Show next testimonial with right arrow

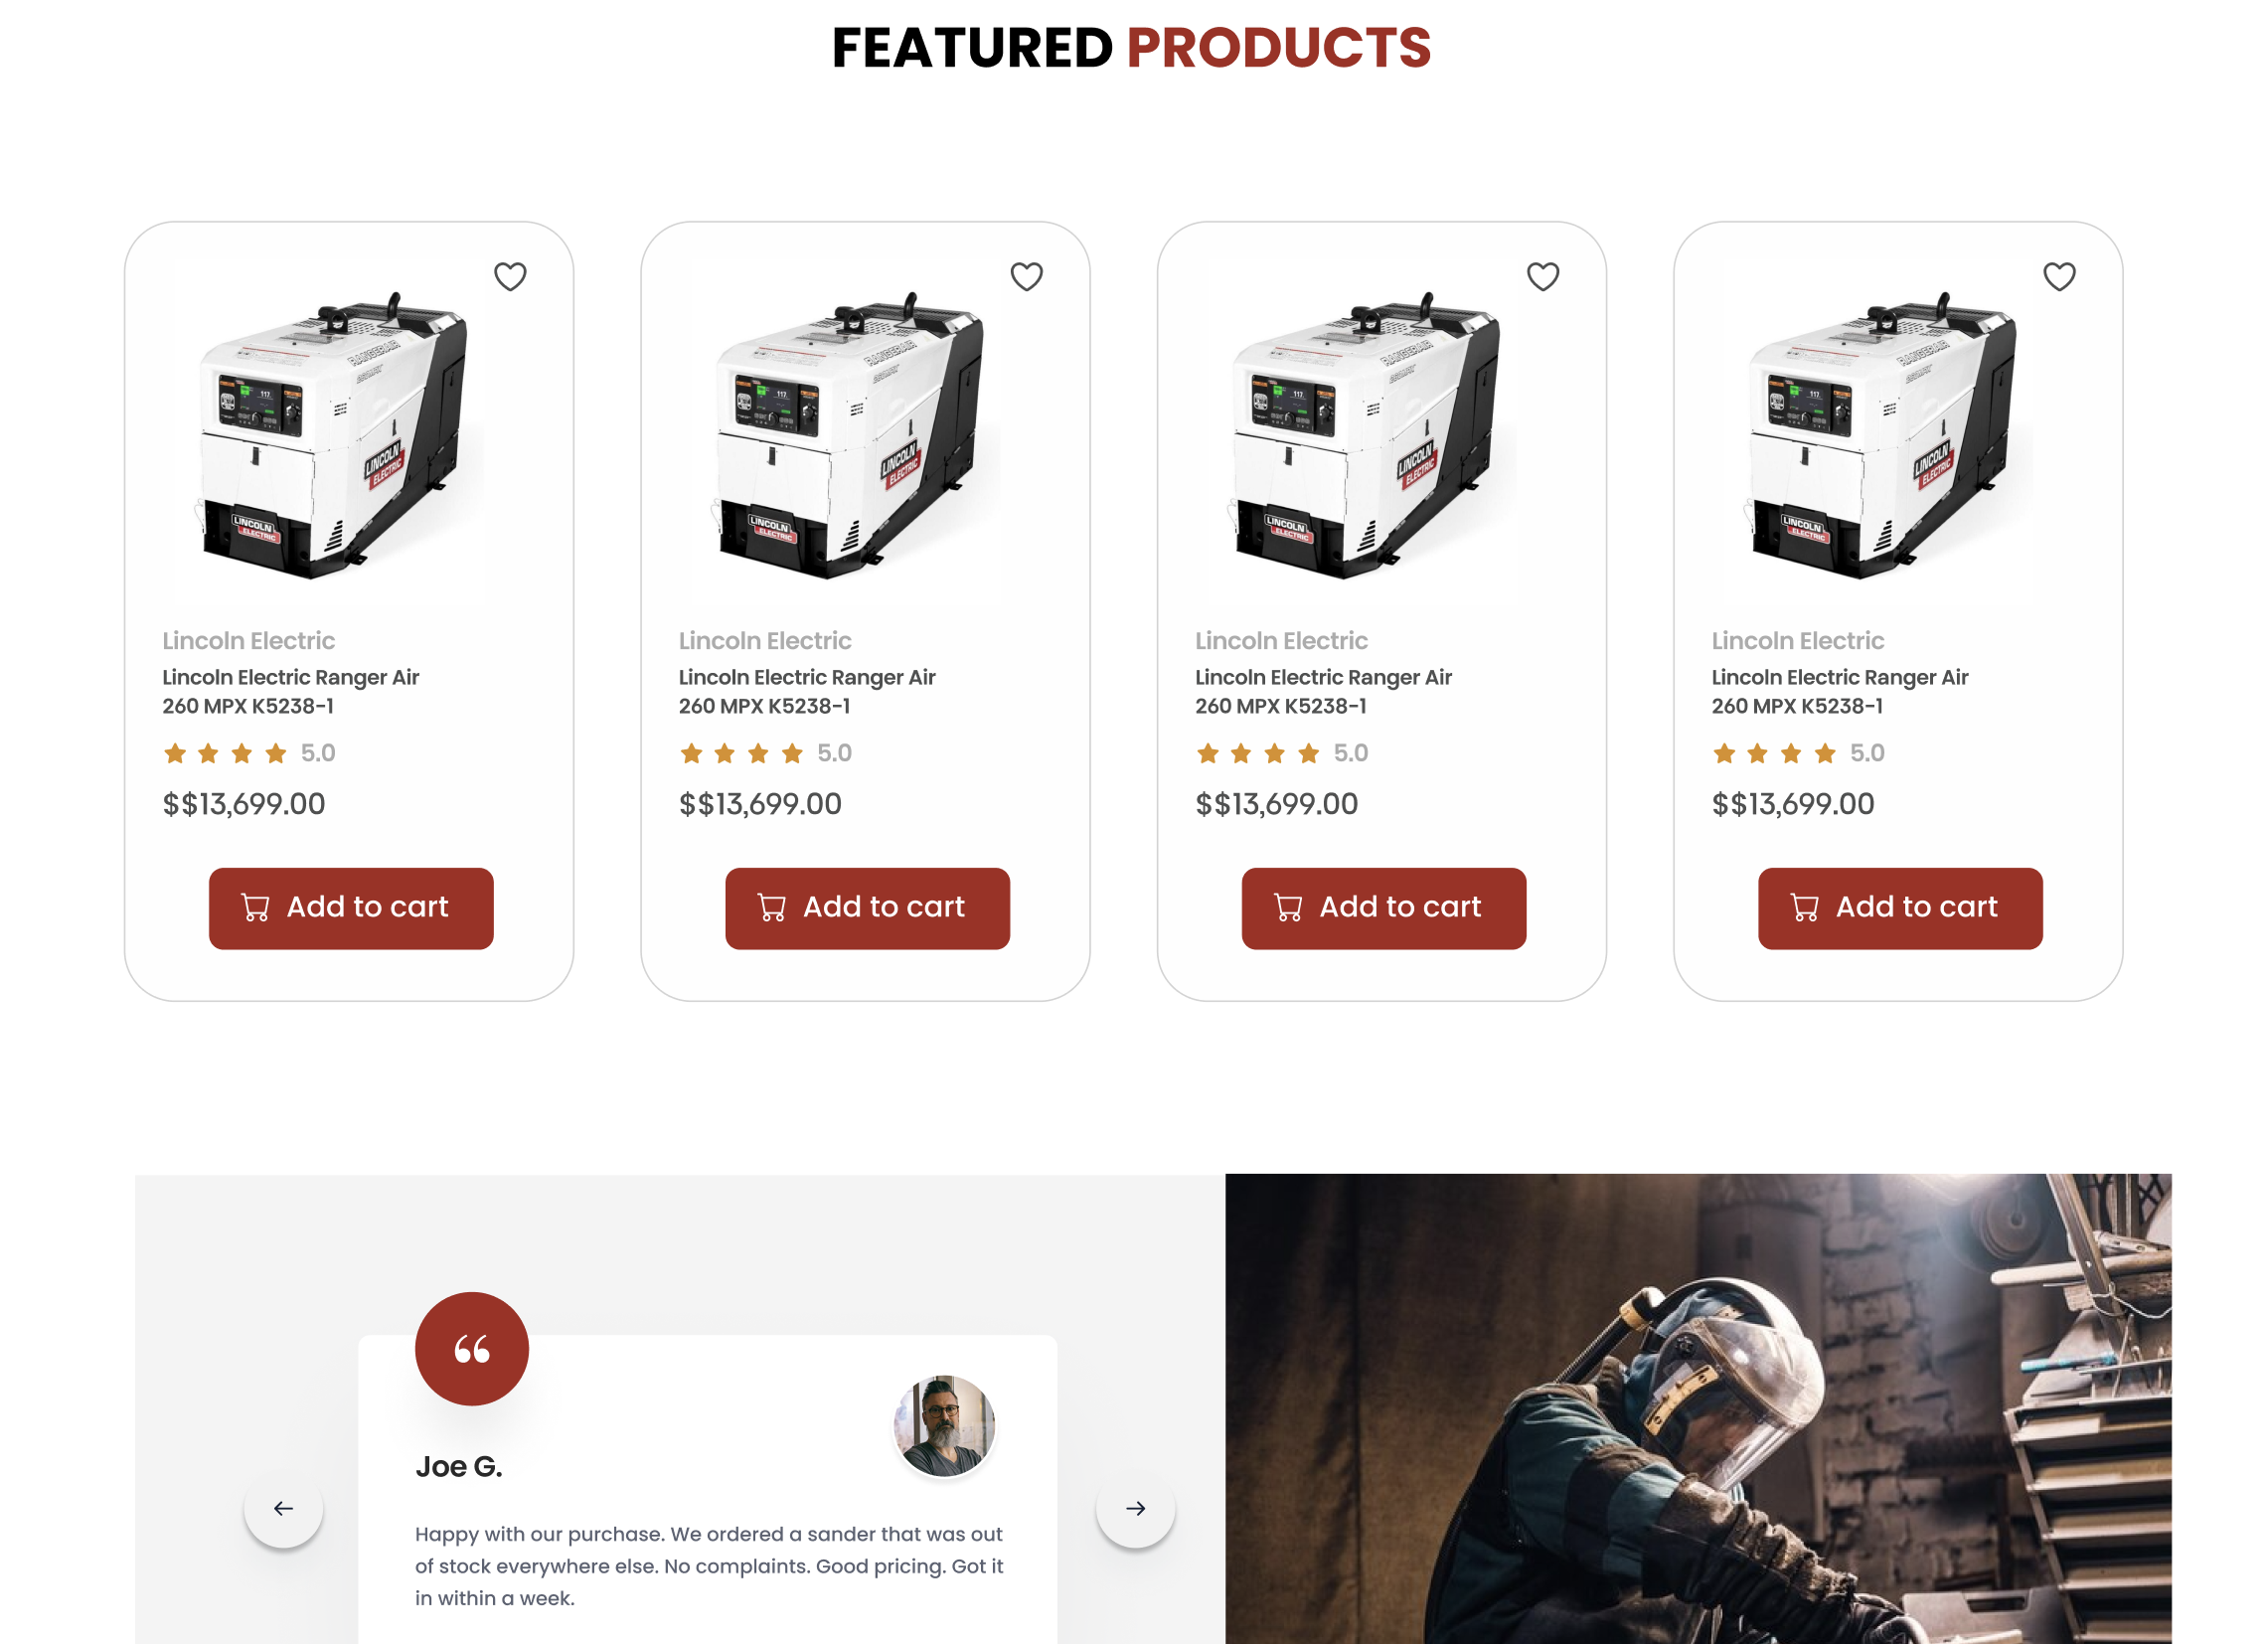[x=1135, y=1508]
